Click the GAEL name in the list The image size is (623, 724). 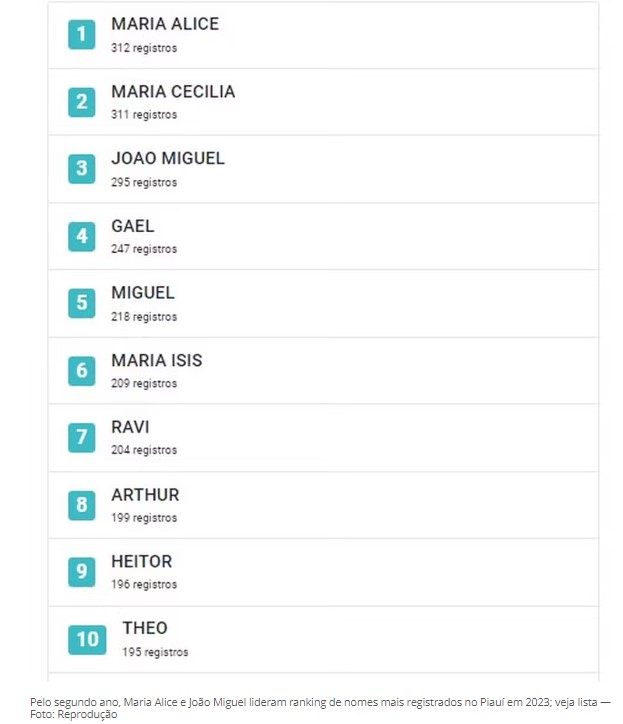click(x=133, y=226)
